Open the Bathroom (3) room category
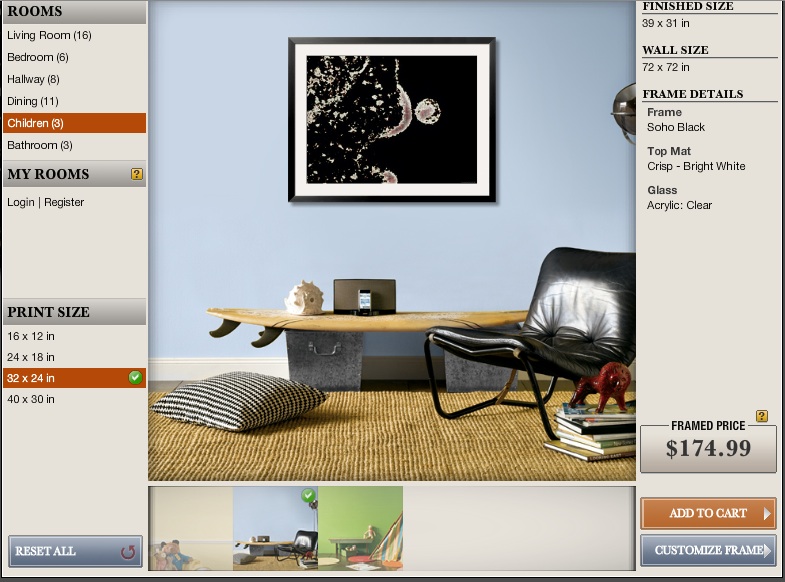785x582 pixels. [x=40, y=145]
